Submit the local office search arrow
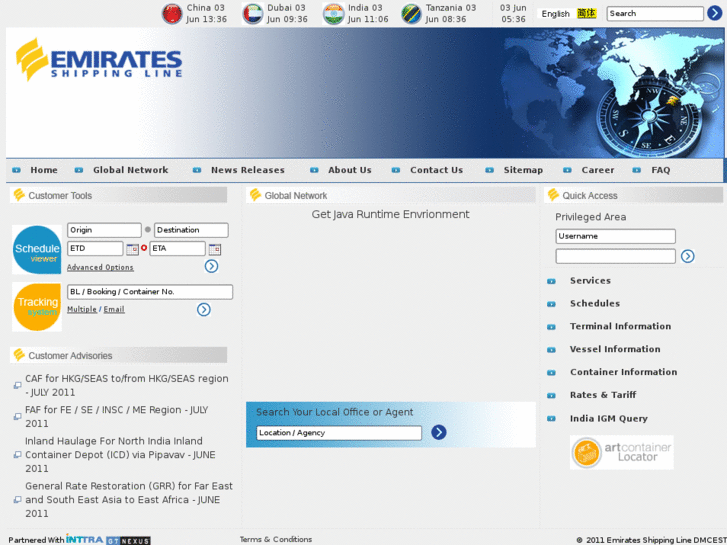Image resolution: width=727 pixels, height=545 pixels. [439, 432]
